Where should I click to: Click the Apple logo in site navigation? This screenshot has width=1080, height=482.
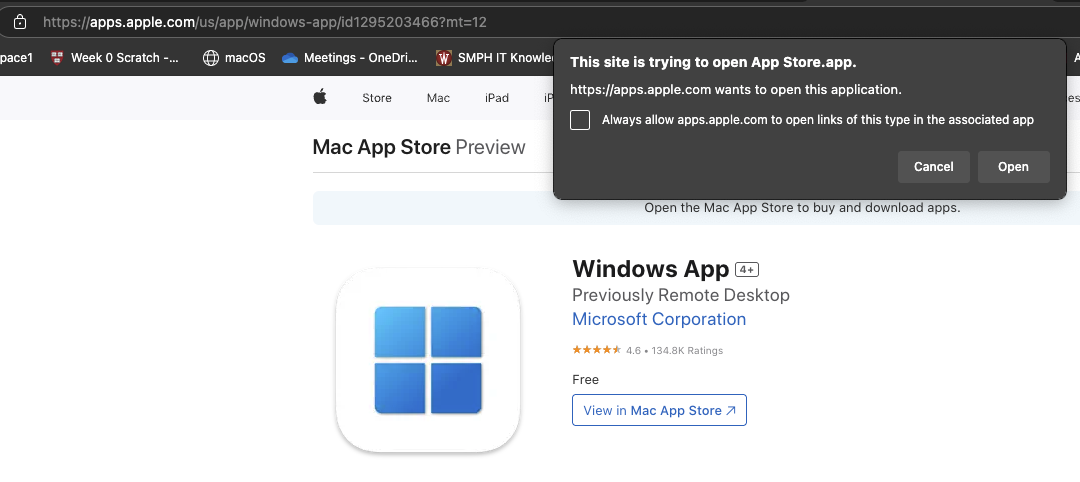coord(320,97)
